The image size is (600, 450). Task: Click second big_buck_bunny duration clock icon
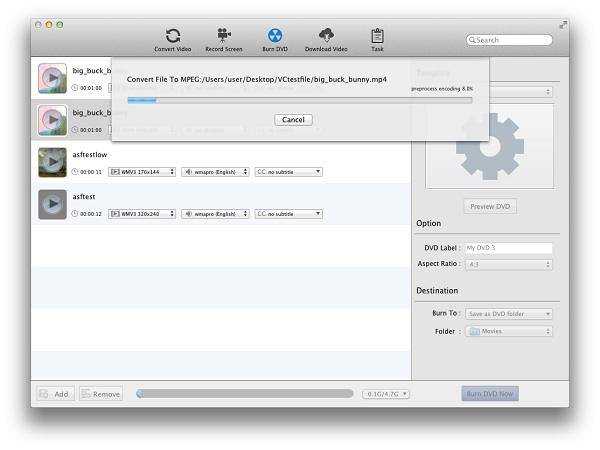coord(75,130)
